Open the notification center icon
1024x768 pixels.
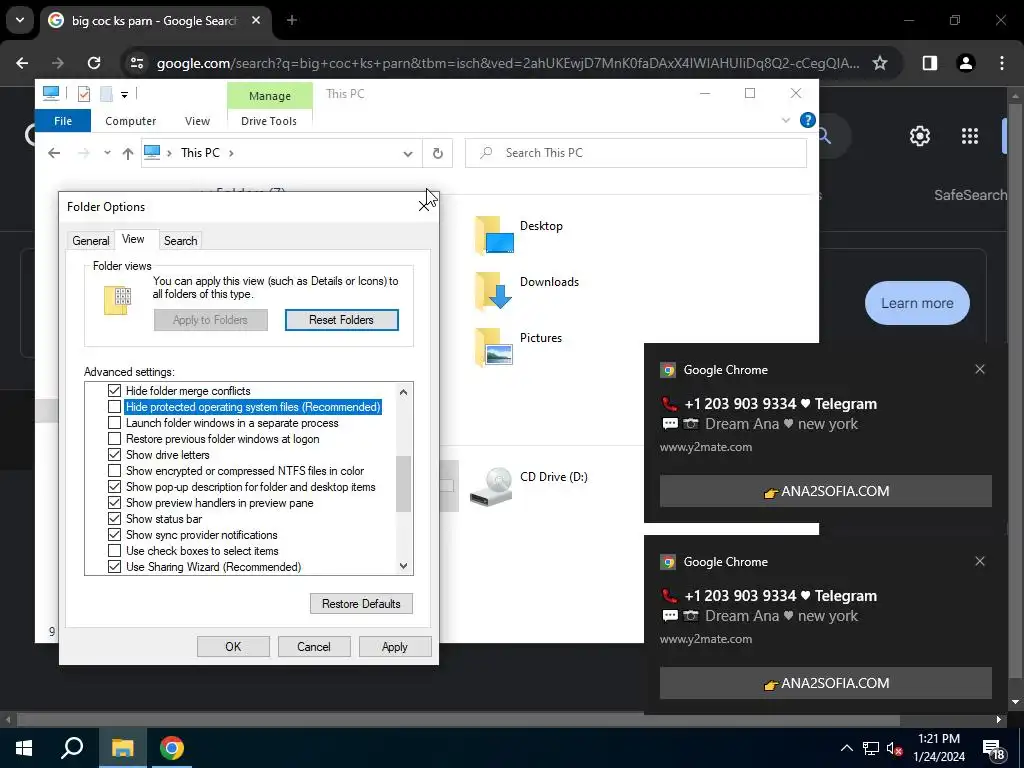point(994,749)
